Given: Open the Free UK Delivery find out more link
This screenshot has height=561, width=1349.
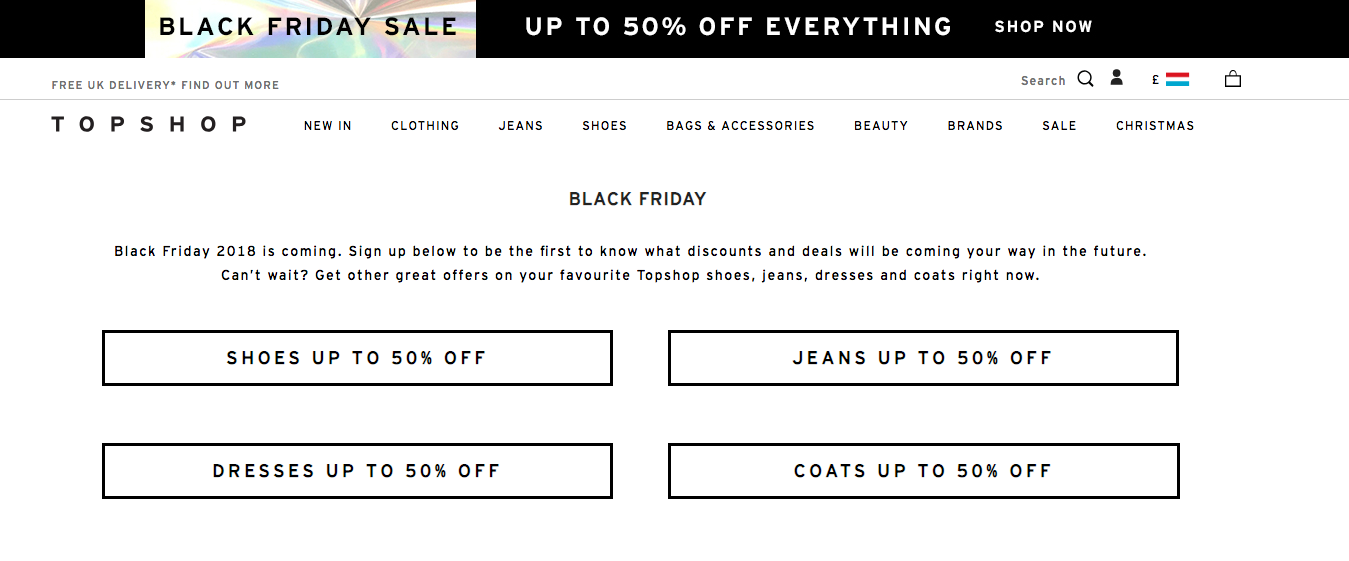Looking at the screenshot, I should tap(166, 86).
